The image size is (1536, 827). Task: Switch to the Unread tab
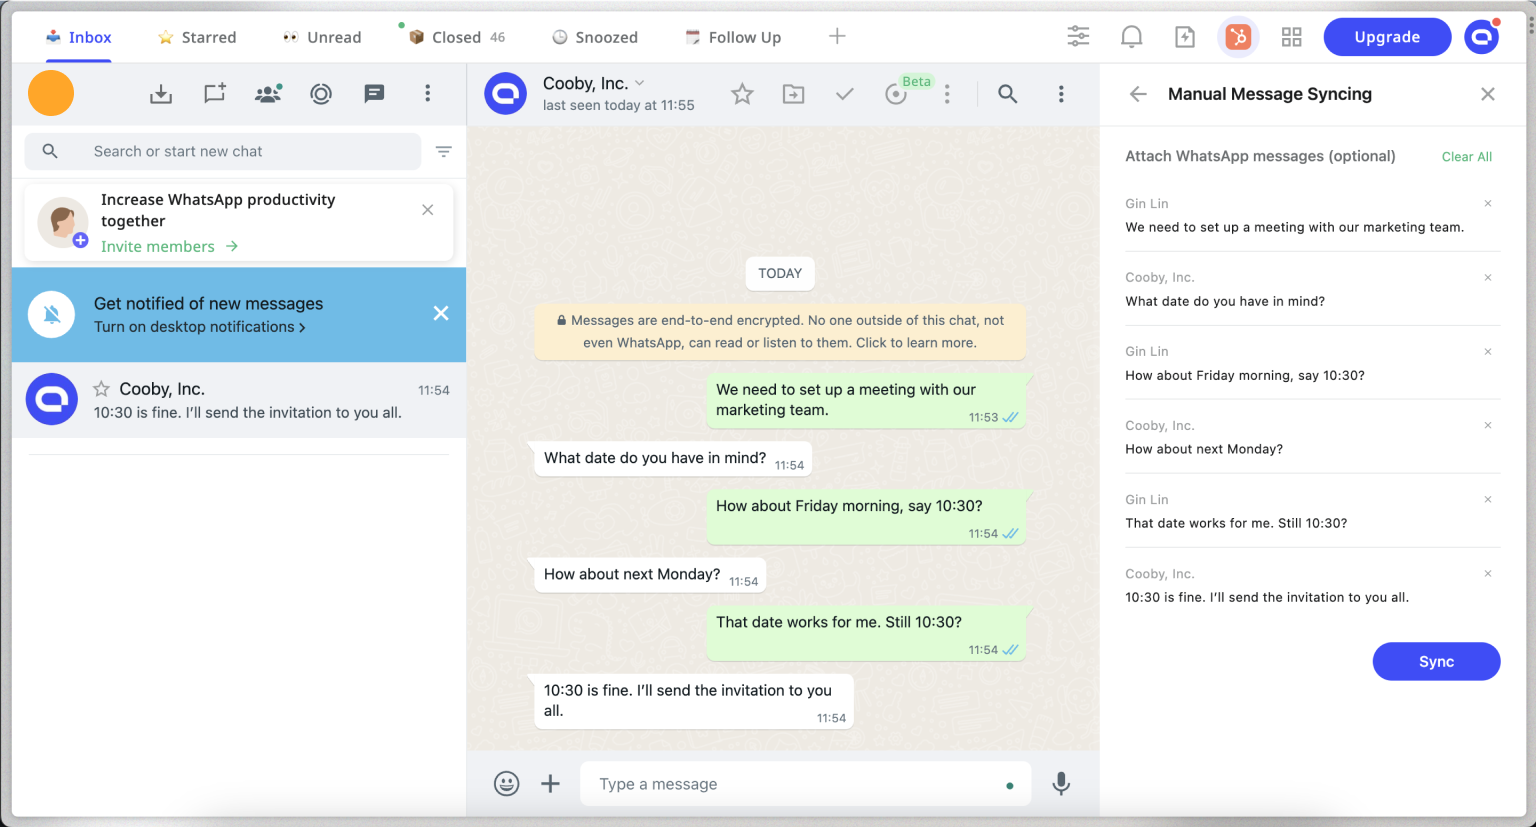321,37
